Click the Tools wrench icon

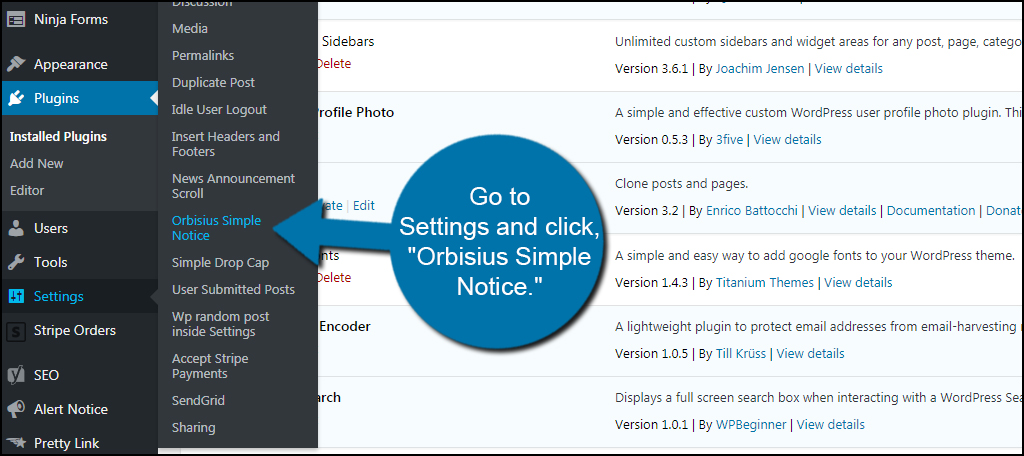[16, 263]
